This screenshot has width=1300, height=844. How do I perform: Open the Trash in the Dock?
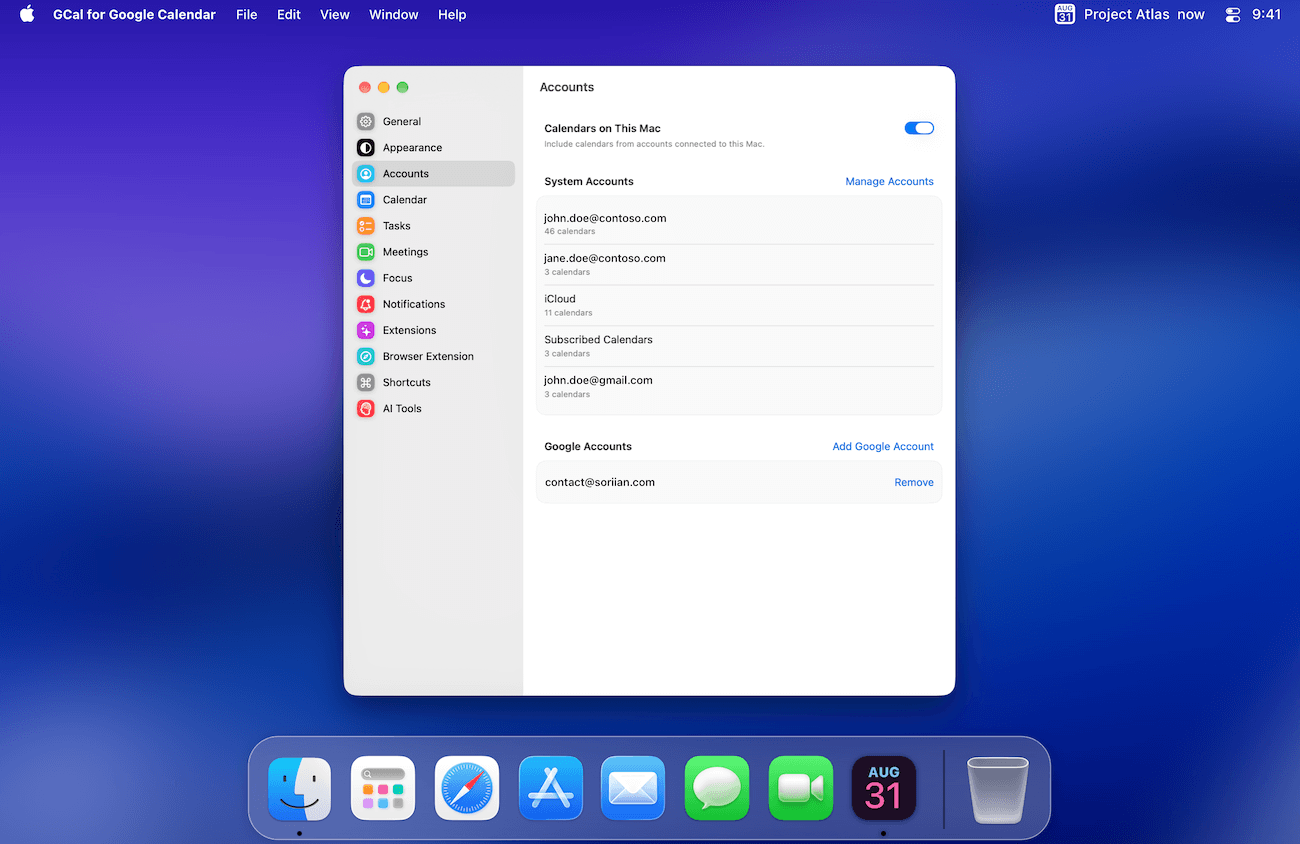coord(997,788)
